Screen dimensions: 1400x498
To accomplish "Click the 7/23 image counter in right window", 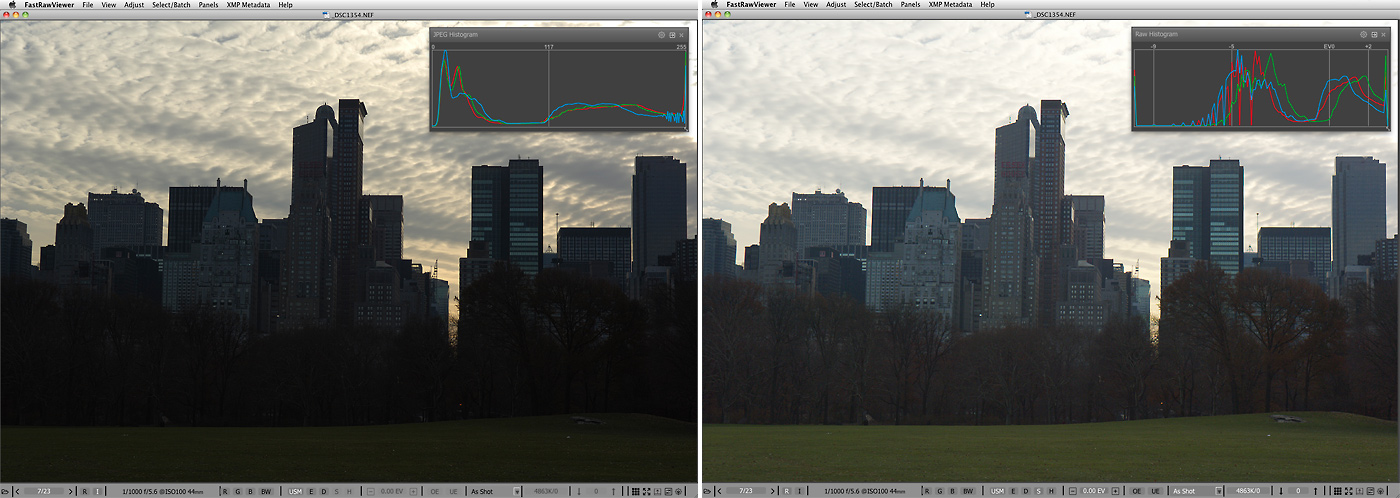I will coord(745,491).
